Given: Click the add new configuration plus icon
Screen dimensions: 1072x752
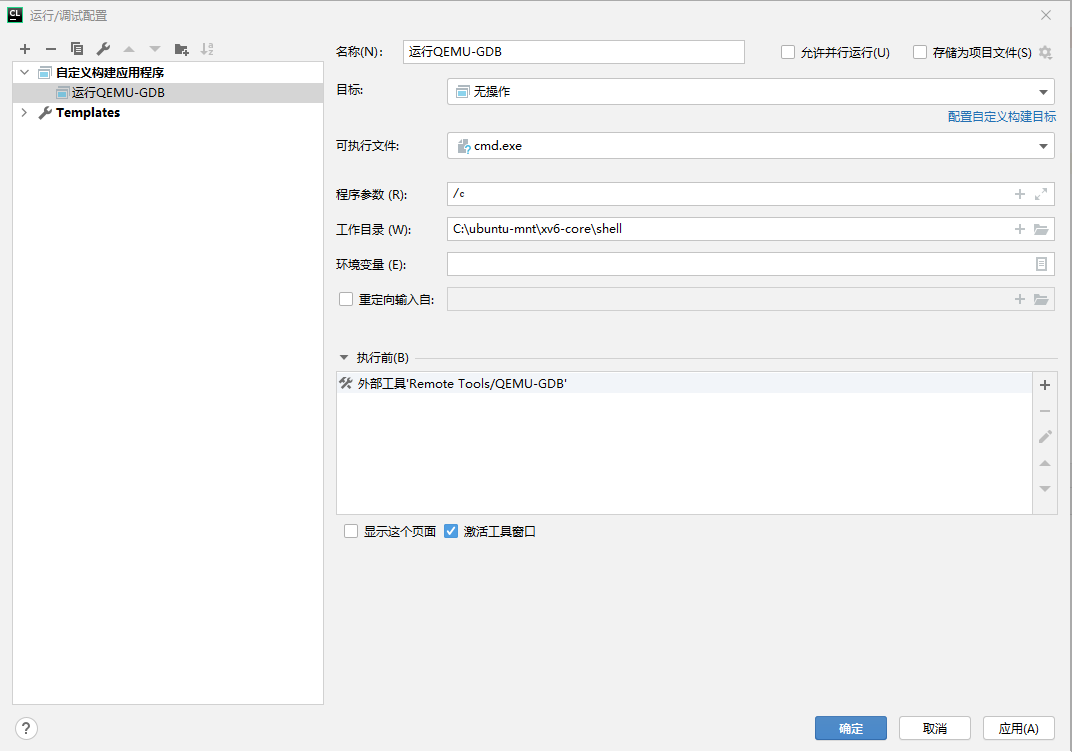Looking at the screenshot, I should [x=25, y=49].
